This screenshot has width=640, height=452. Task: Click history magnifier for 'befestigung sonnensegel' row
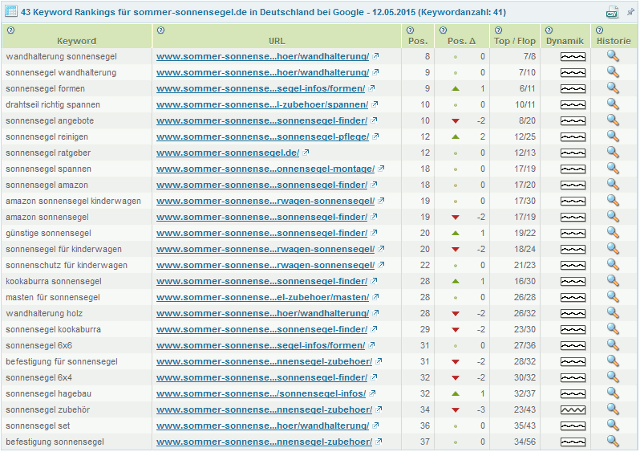(x=612, y=440)
